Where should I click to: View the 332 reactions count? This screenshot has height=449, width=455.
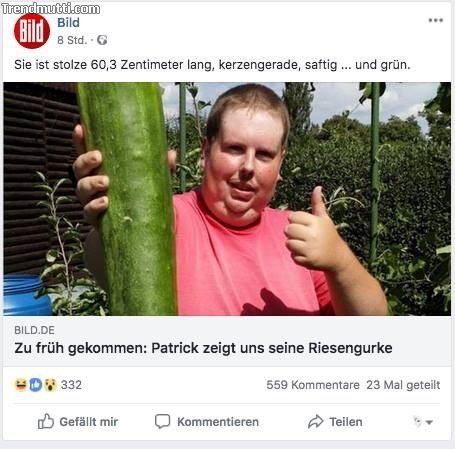click(x=71, y=385)
